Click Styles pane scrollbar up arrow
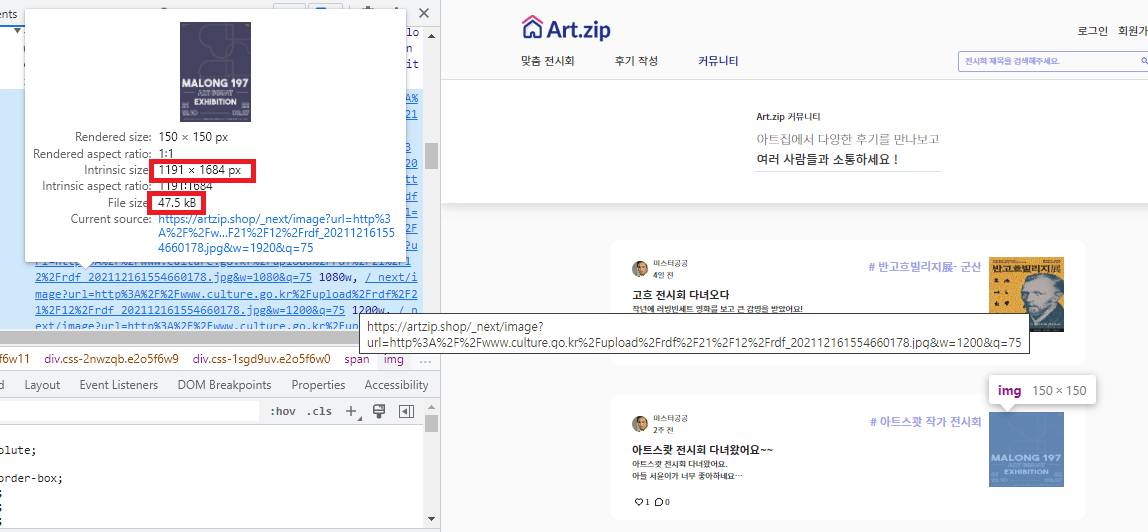Viewport: 1148px width, 532px height. [432, 408]
